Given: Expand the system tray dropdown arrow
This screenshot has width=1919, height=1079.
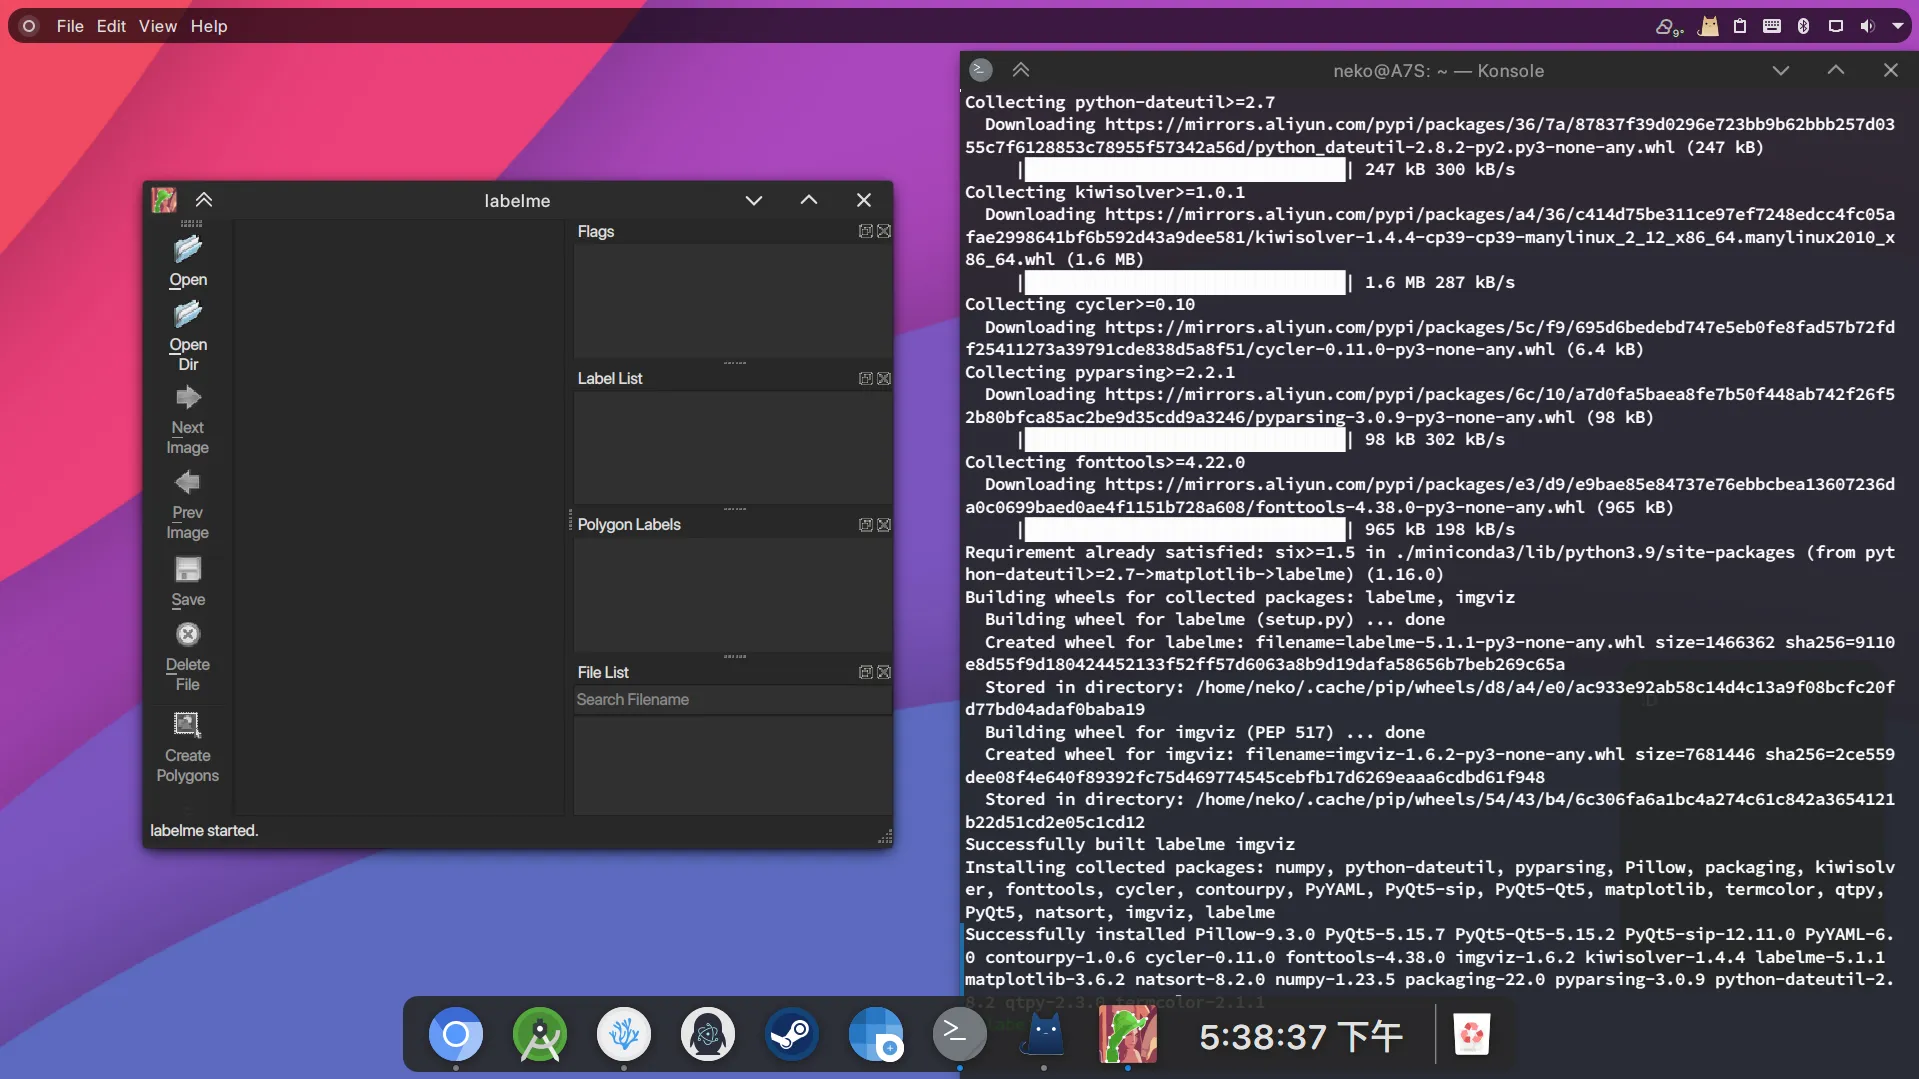Looking at the screenshot, I should (1899, 25).
